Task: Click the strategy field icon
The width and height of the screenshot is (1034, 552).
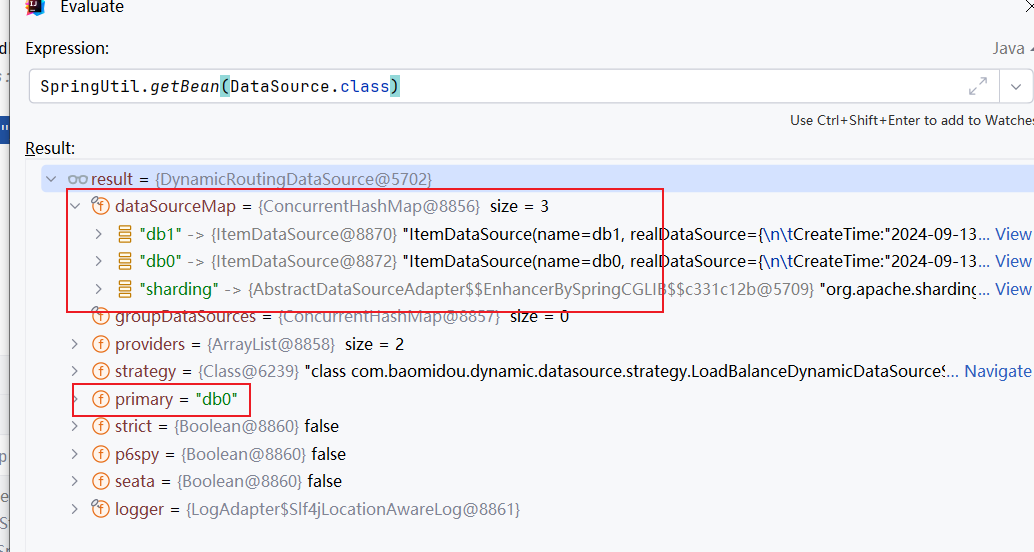Action: click(x=100, y=371)
